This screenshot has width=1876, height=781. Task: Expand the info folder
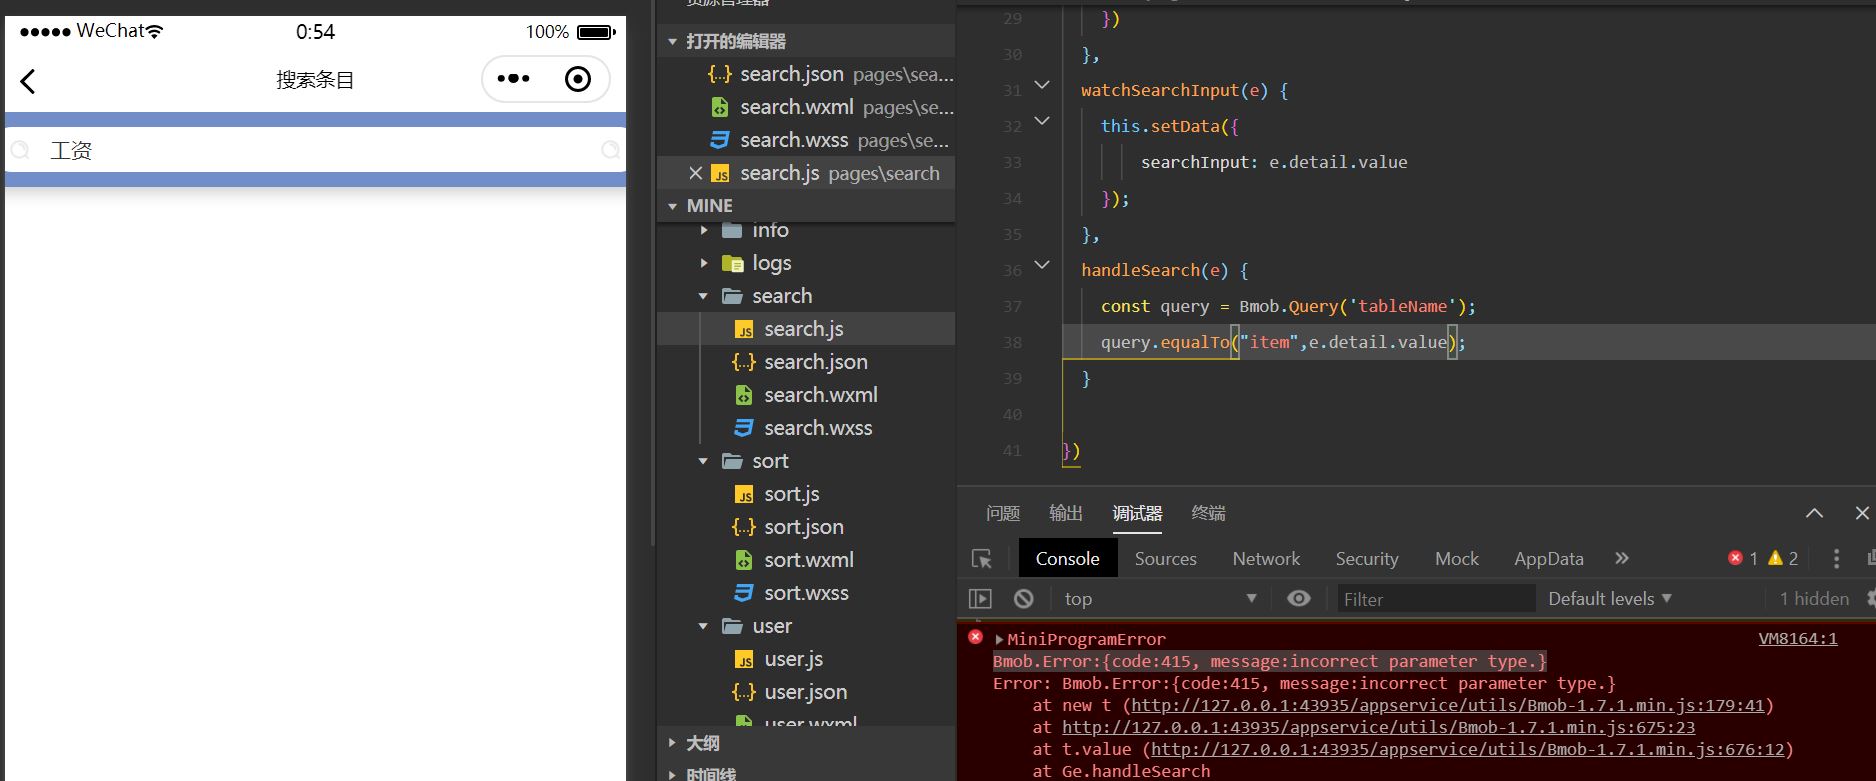click(704, 230)
